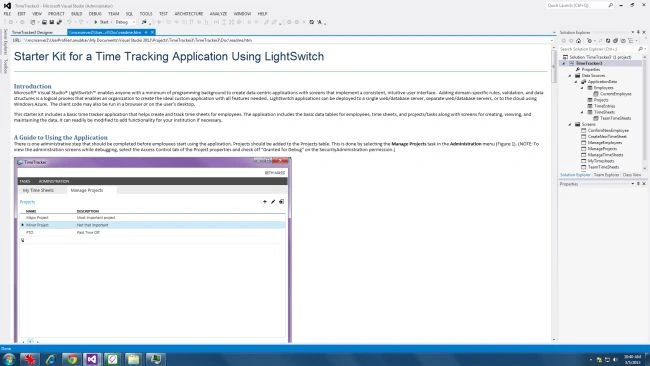Collapse the Data Sources node
Viewport: 650px width, 366px height.
tap(570, 76)
